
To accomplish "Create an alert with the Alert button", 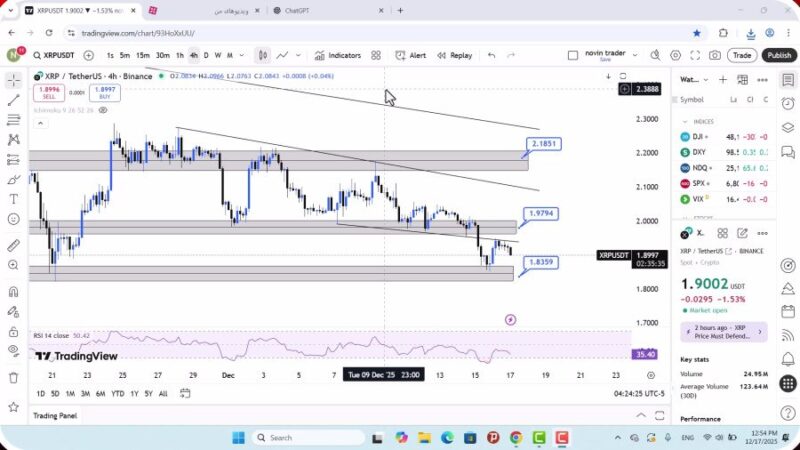I will point(410,56).
